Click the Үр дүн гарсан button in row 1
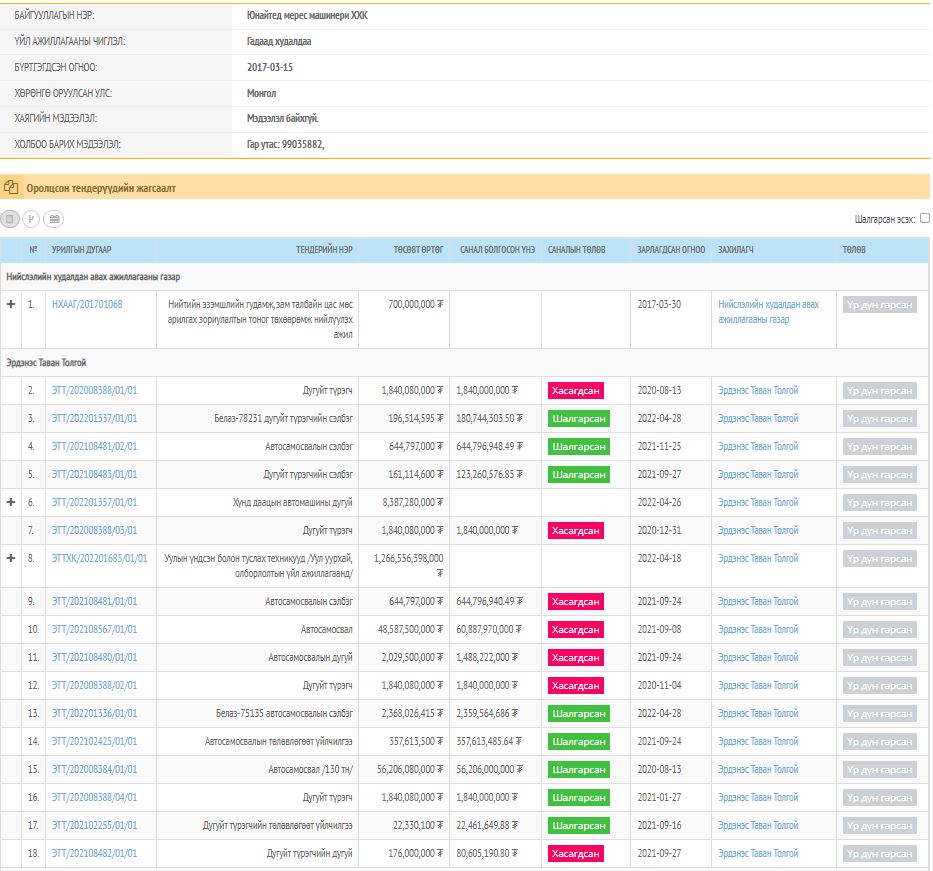Screen dimensions: 933x871 click(879, 306)
